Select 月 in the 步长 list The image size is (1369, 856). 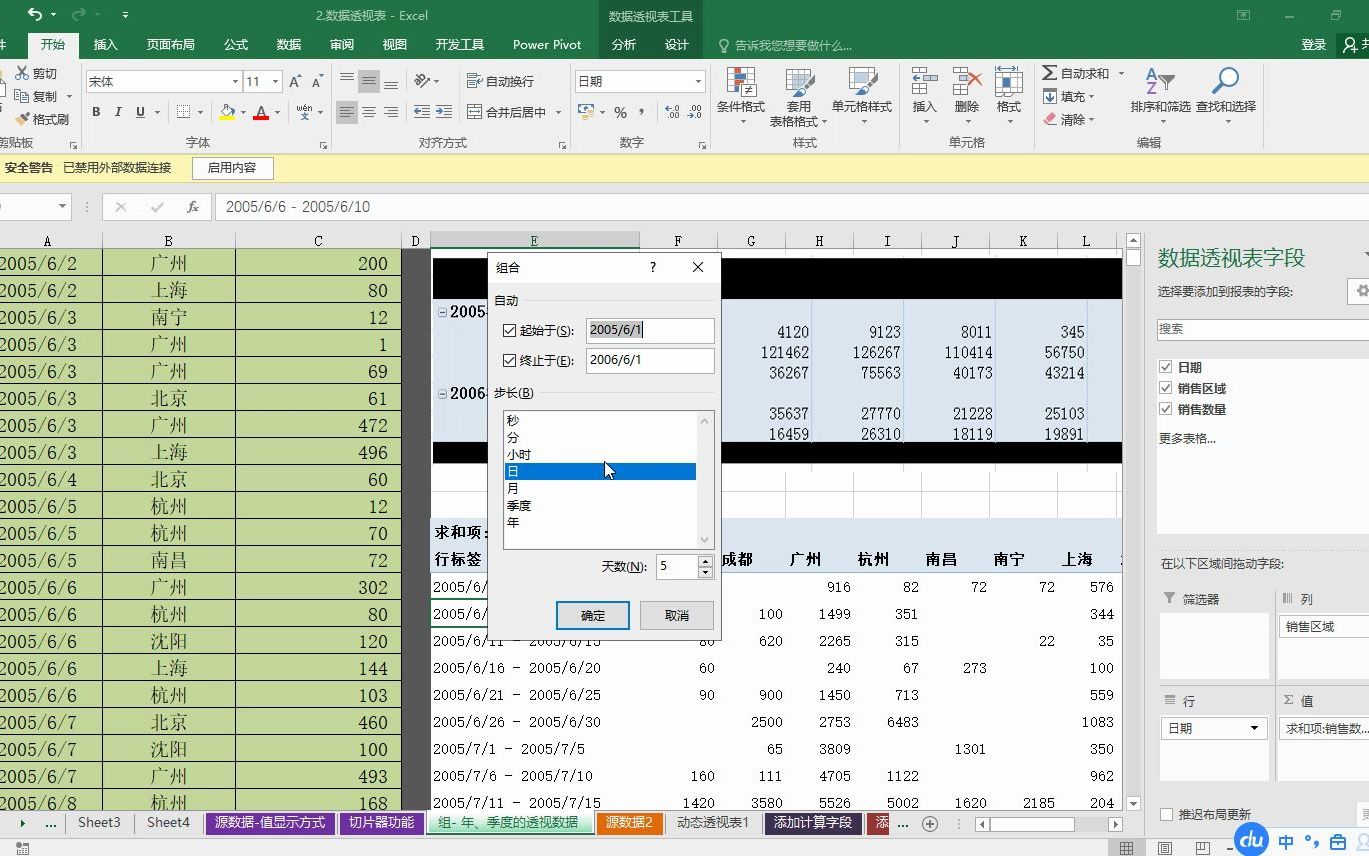(512, 488)
